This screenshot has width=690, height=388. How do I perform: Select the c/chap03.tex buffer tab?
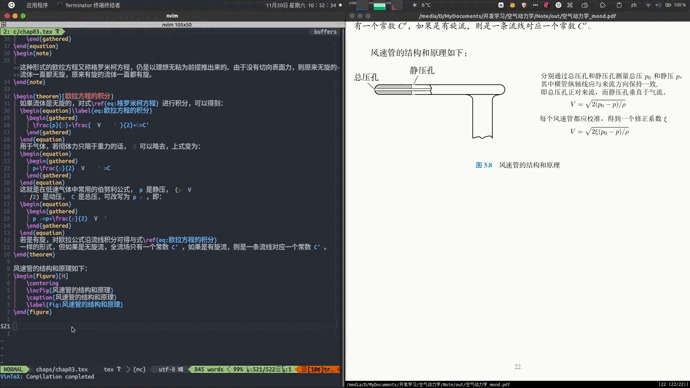click(33, 32)
